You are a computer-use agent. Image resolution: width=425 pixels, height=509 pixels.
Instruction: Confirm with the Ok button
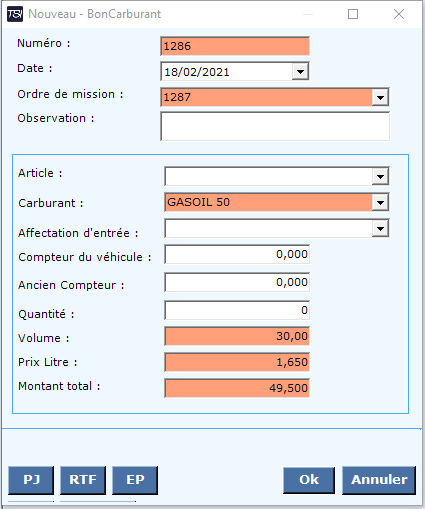coord(309,480)
